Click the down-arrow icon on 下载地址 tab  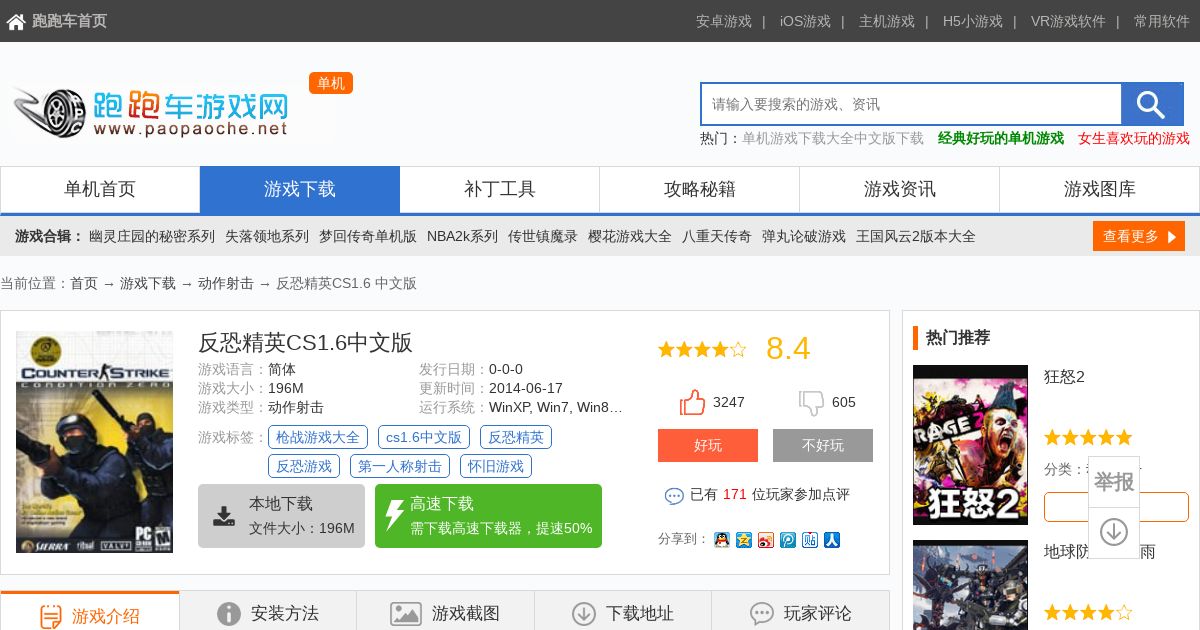click(x=583, y=613)
